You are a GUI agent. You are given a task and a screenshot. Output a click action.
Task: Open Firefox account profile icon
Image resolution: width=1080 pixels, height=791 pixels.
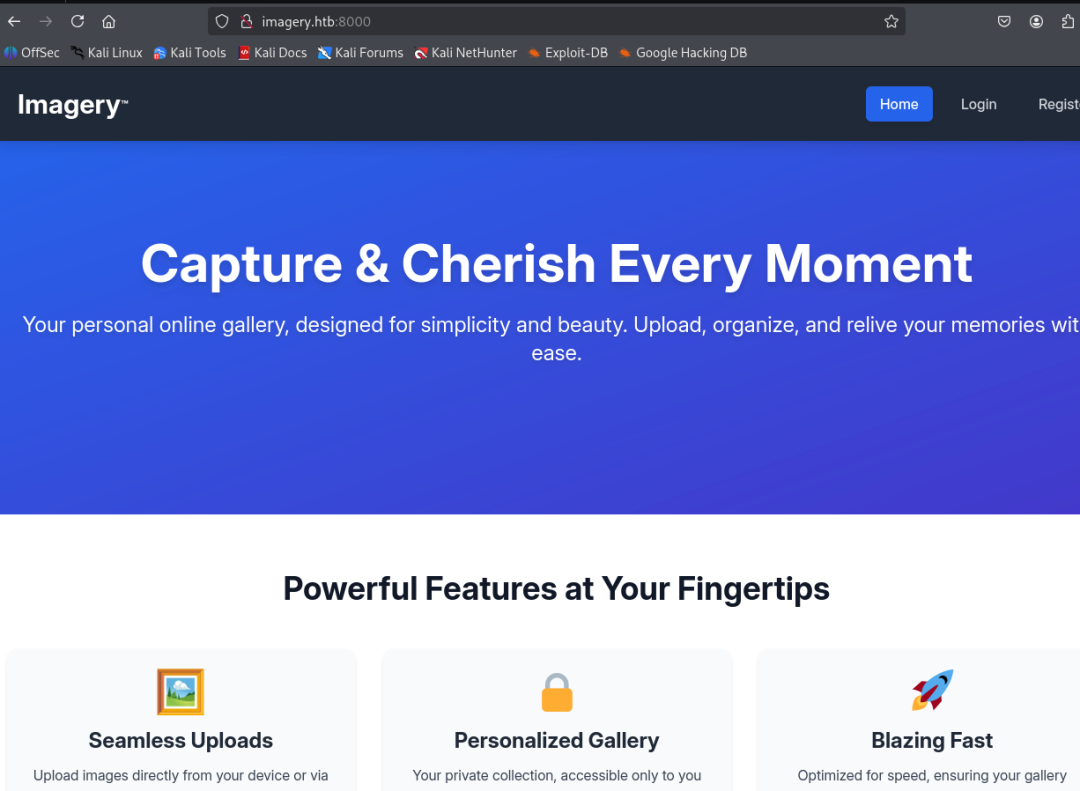[1036, 21]
